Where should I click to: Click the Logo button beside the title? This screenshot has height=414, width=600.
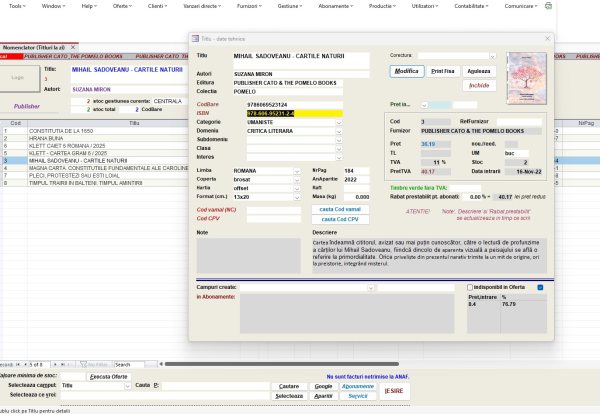pos(18,78)
